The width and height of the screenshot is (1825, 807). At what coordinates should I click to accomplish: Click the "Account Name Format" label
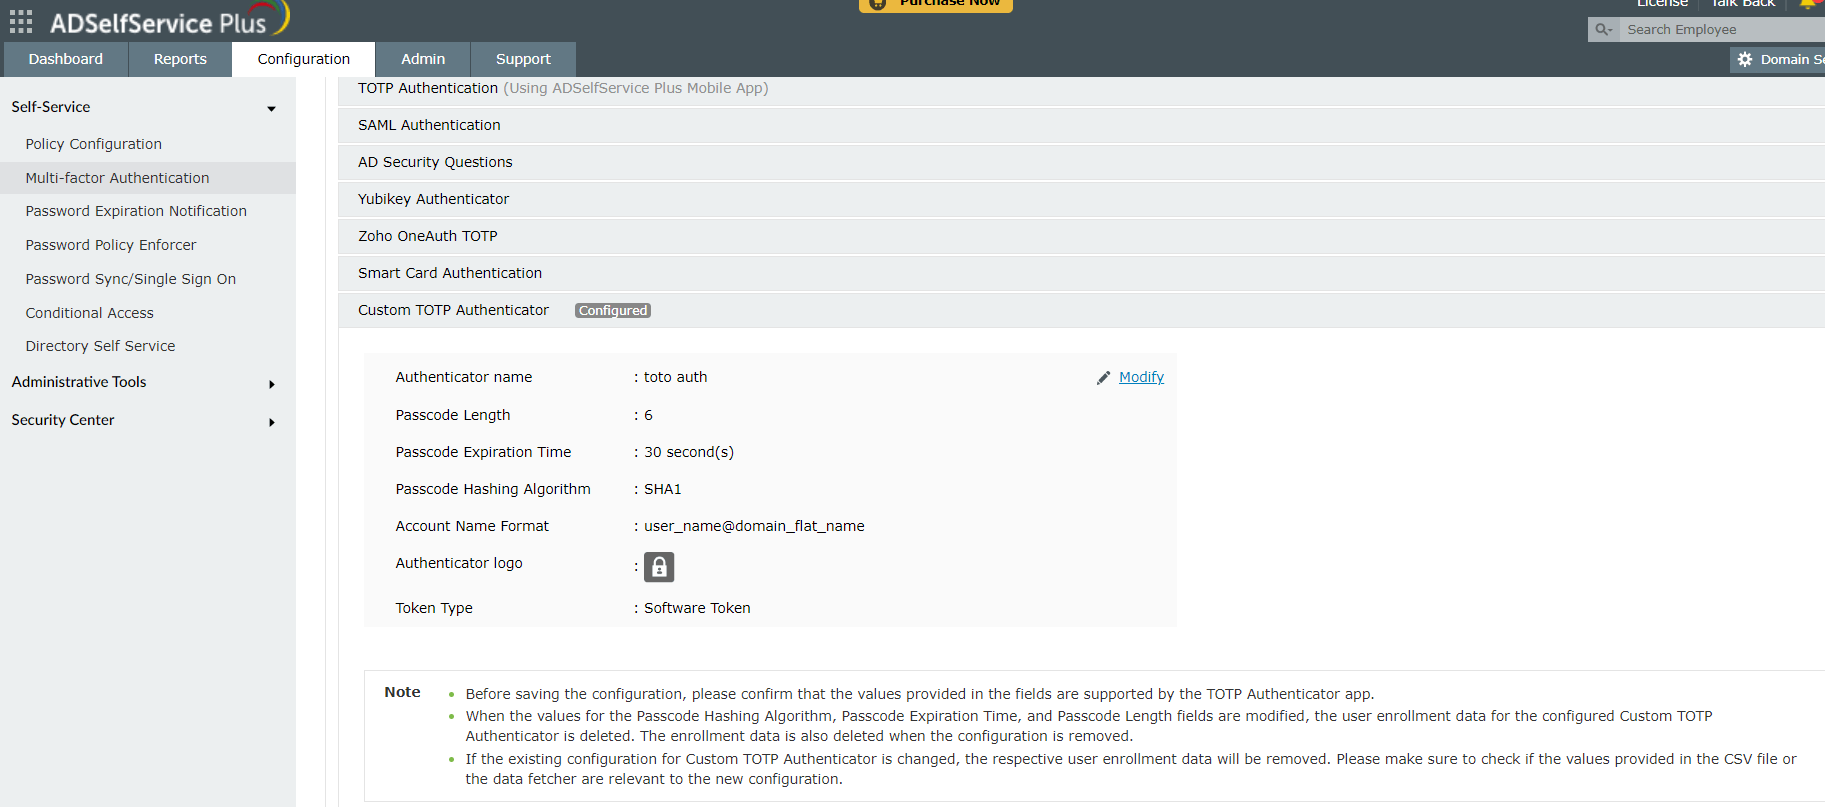click(x=472, y=526)
